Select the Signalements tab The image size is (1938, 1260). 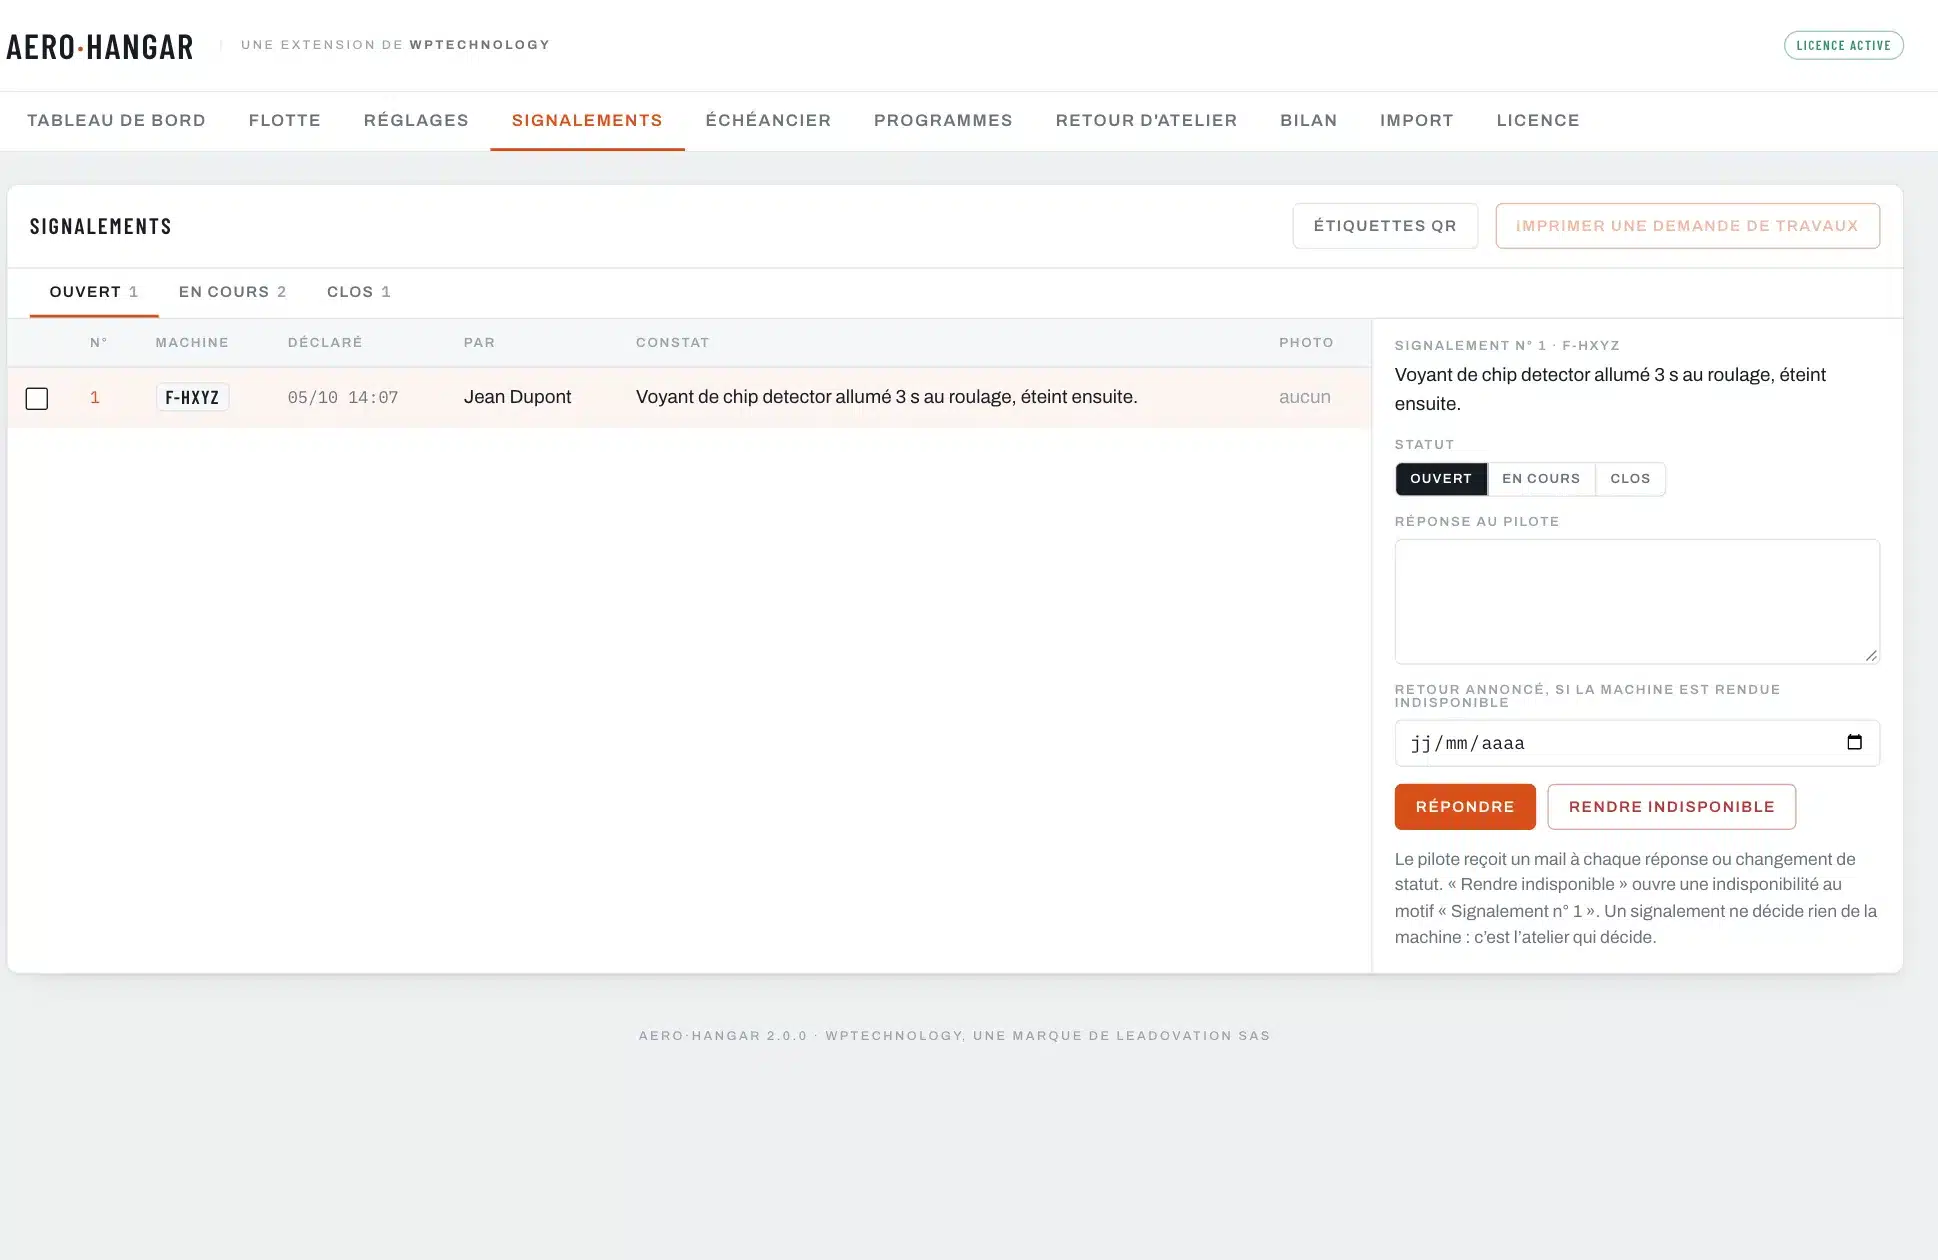coord(587,120)
